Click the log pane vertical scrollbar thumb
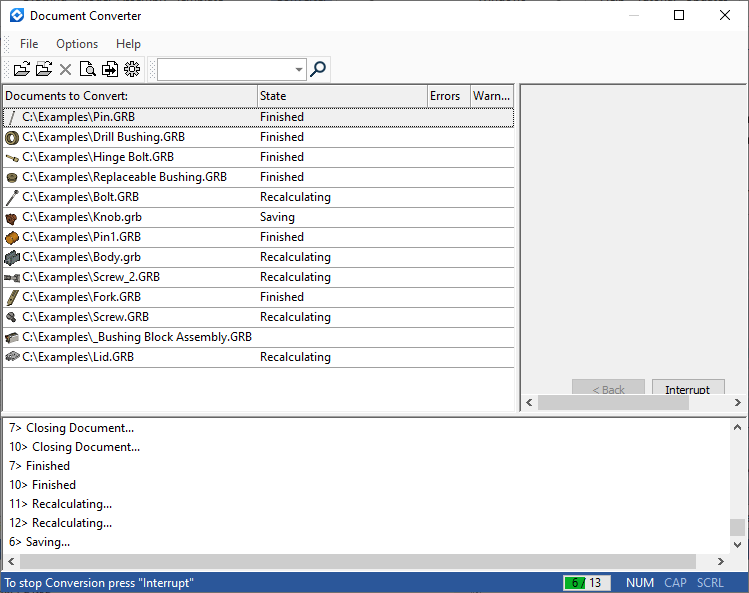Viewport: 749px width, 593px height. [738, 528]
